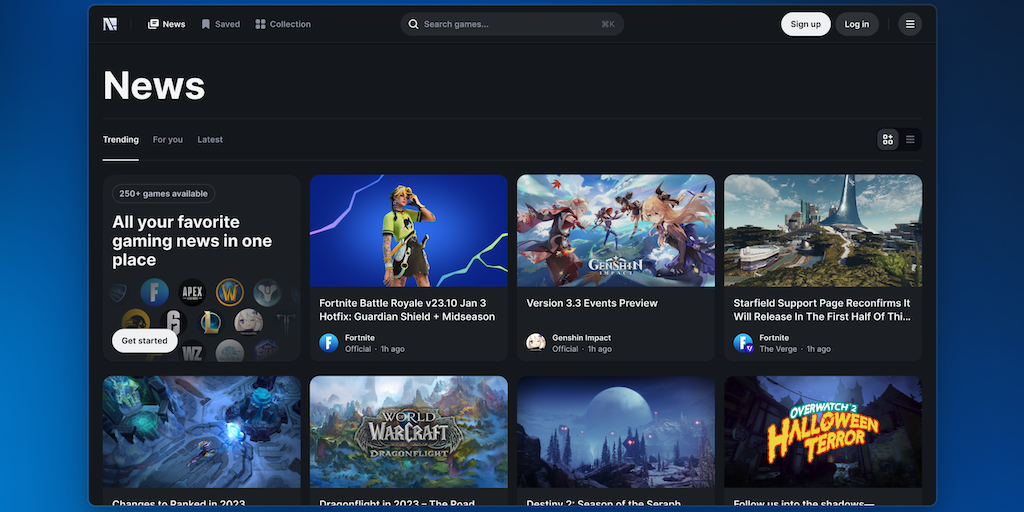Click the League of Legends game icon
Screen dimensions: 1024x512
pyautogui.click(x=210, y=322)
